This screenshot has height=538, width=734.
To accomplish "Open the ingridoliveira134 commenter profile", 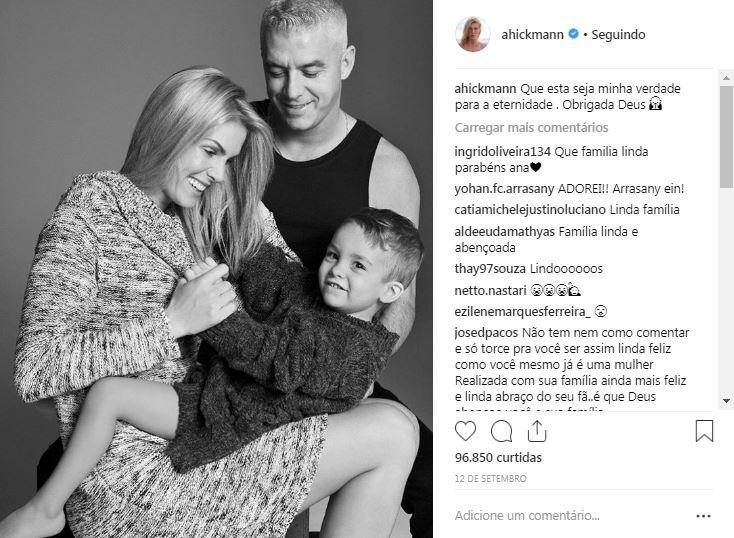I will [x=502, y=152].
